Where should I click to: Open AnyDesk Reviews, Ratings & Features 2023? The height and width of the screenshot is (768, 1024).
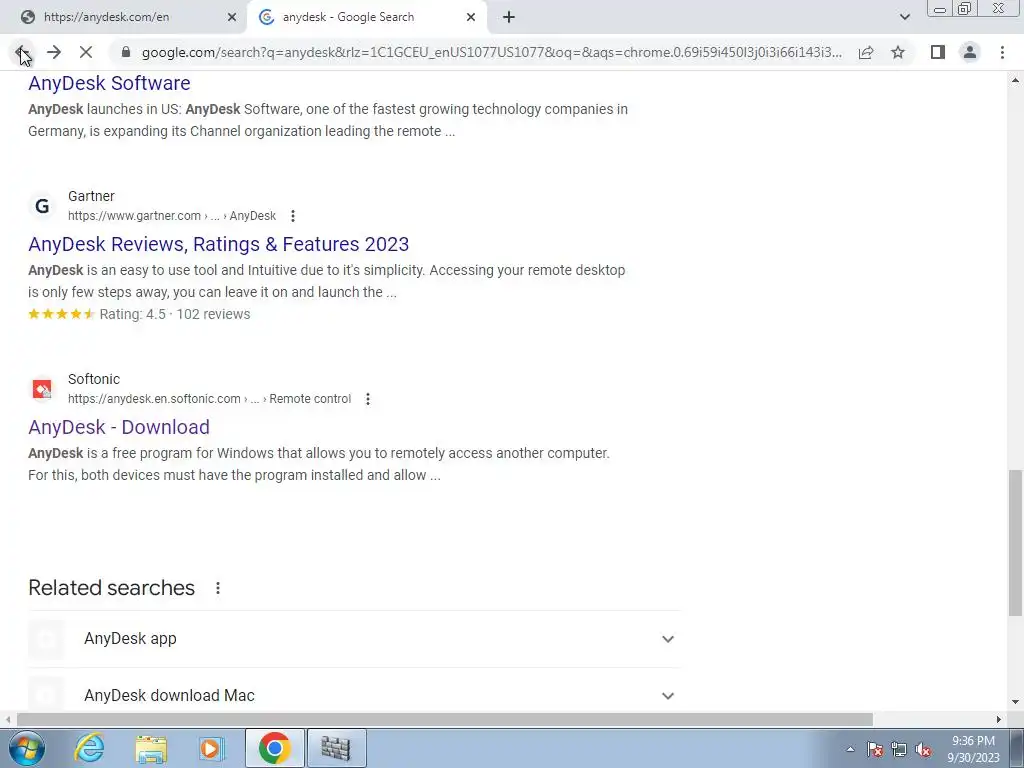(219, 244)
